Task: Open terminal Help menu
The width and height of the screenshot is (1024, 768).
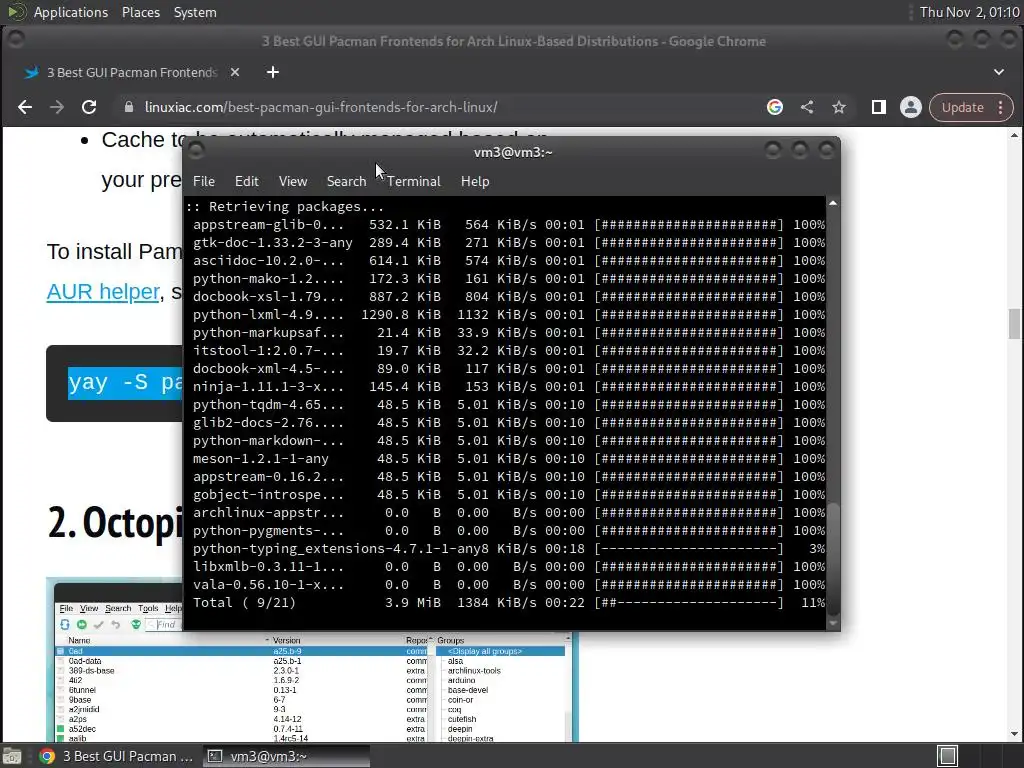Action: [475, 181]
